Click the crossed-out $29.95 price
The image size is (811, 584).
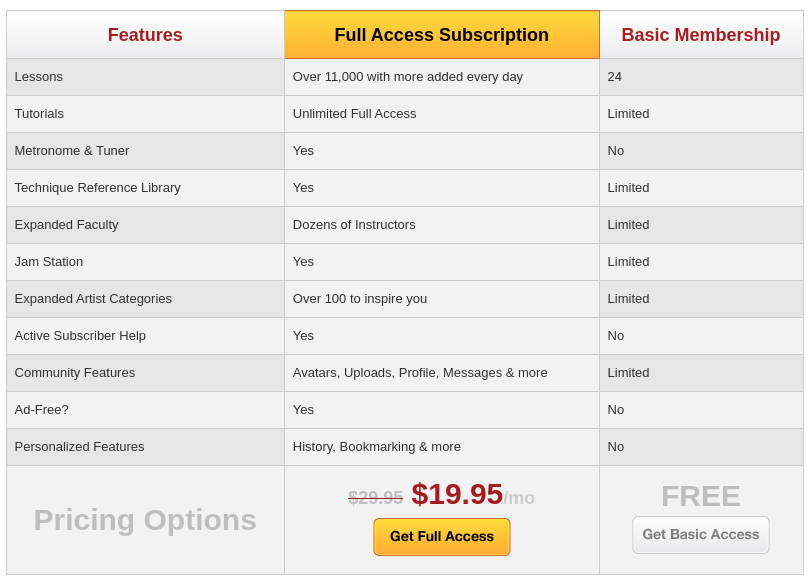(x=375, y=498)
